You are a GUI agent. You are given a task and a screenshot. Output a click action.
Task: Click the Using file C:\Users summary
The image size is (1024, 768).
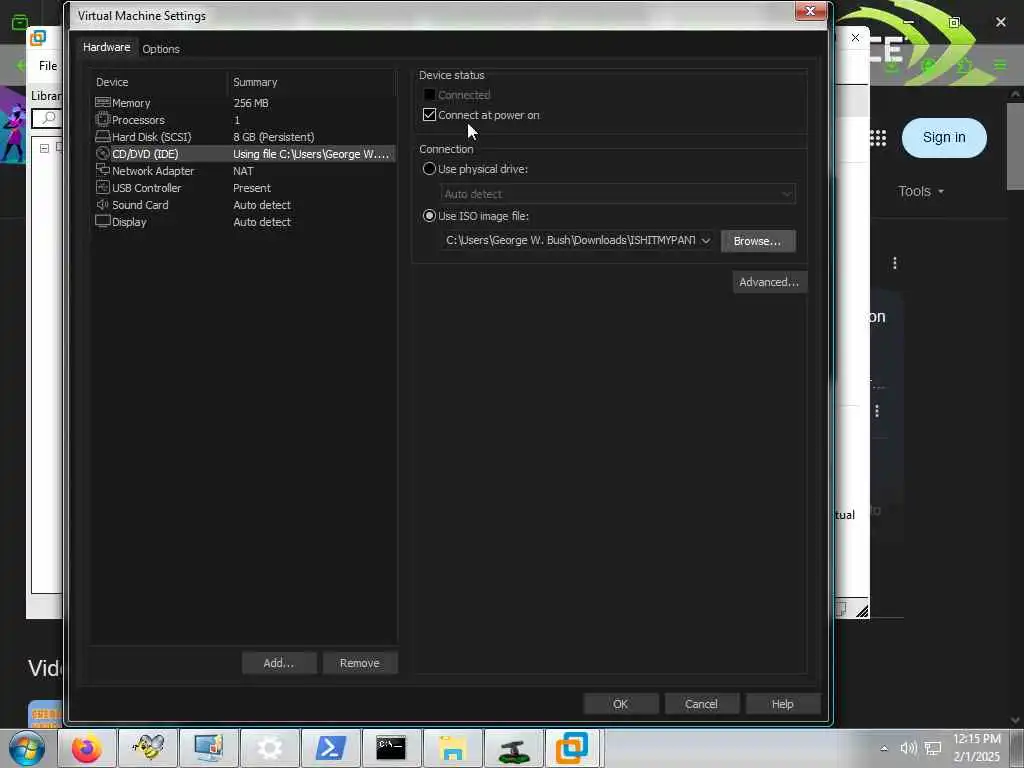pos(311,154)
